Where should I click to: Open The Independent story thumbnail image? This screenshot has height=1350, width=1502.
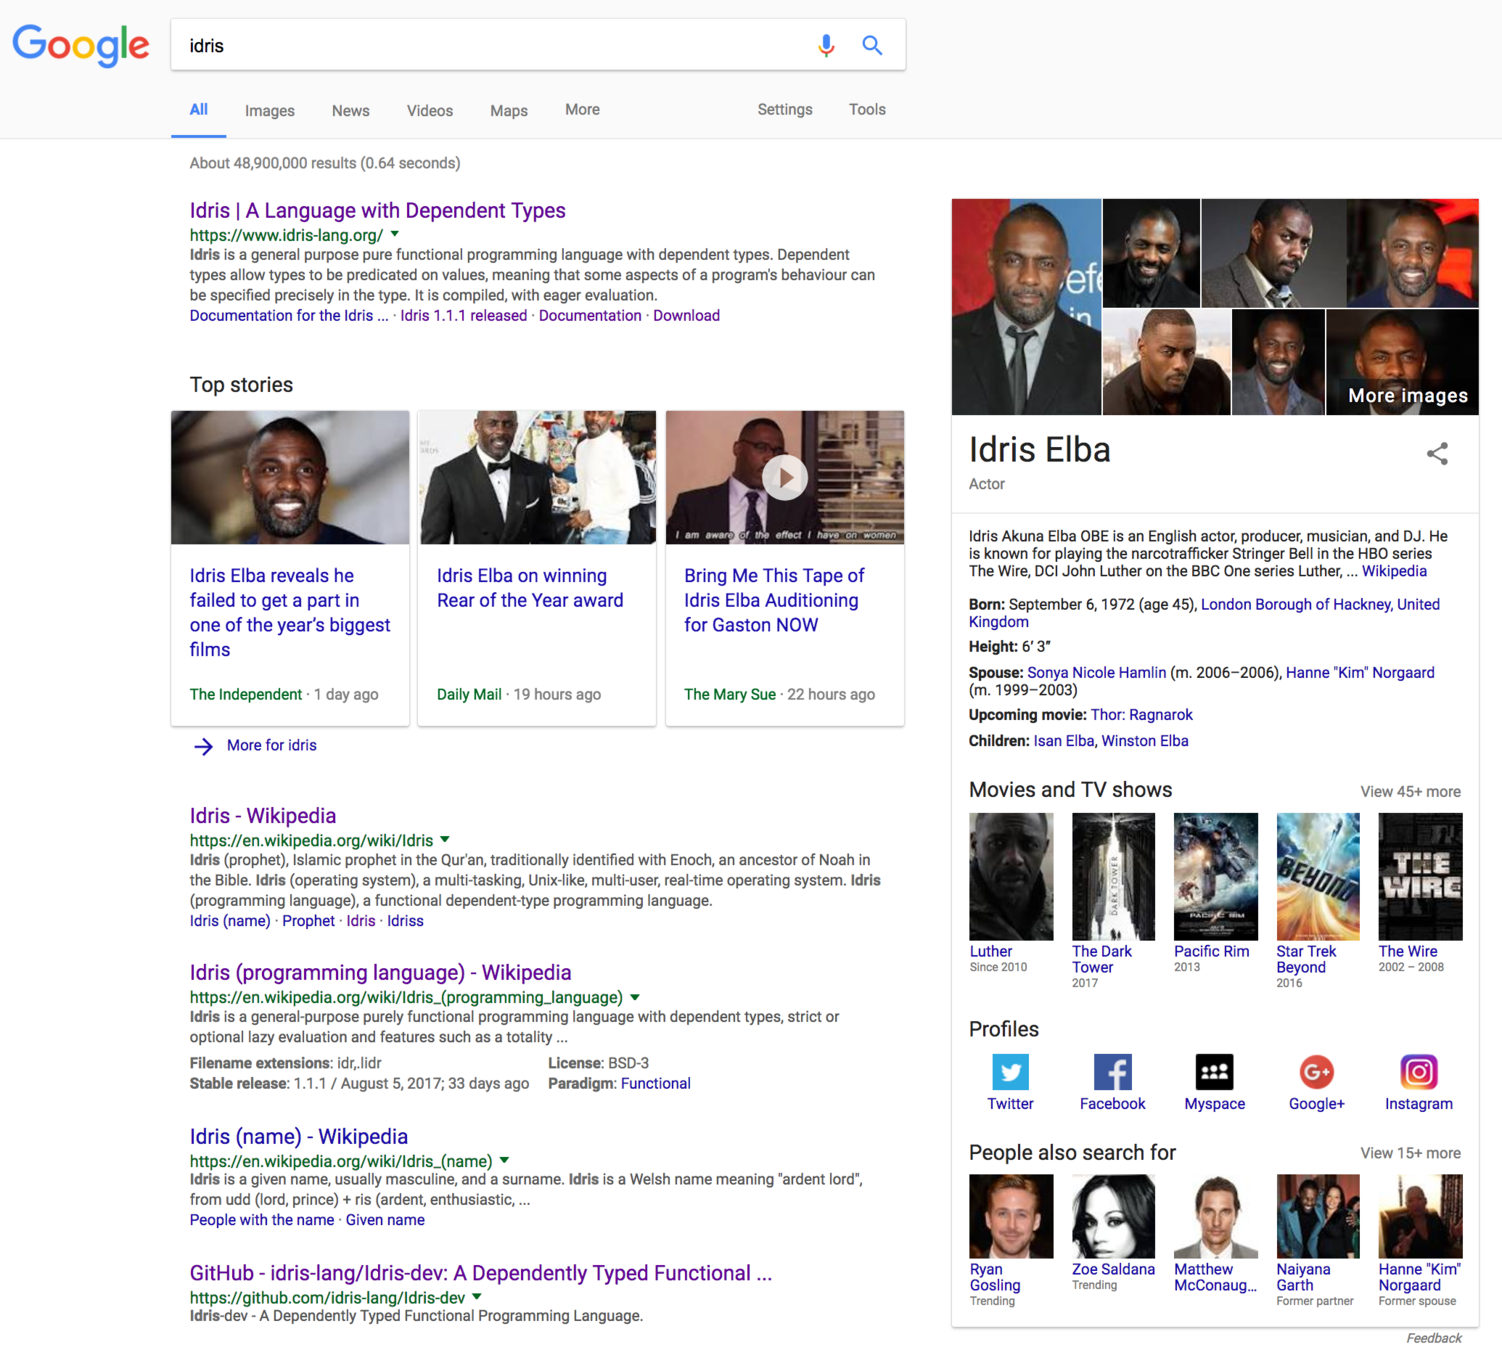click(290, 478)
